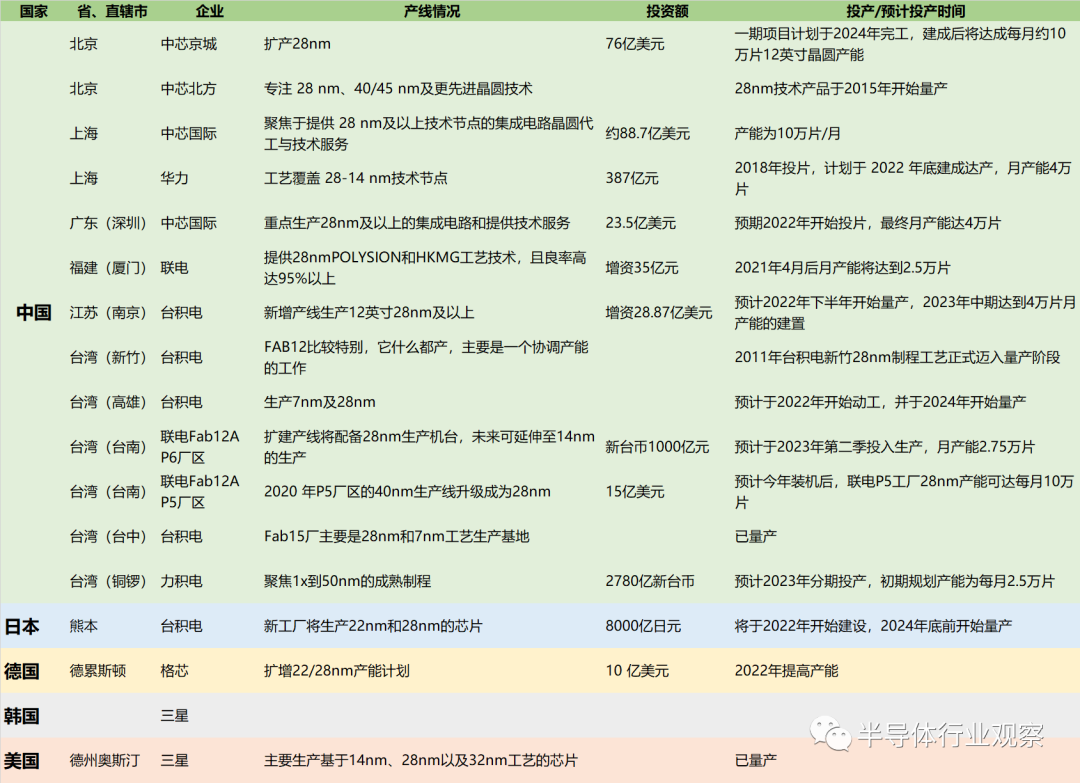Select '扩增22/28nm产能计划' cell
Image resolution: width=1080 pixels, height=783 pixels.
(x=337, y=671)
